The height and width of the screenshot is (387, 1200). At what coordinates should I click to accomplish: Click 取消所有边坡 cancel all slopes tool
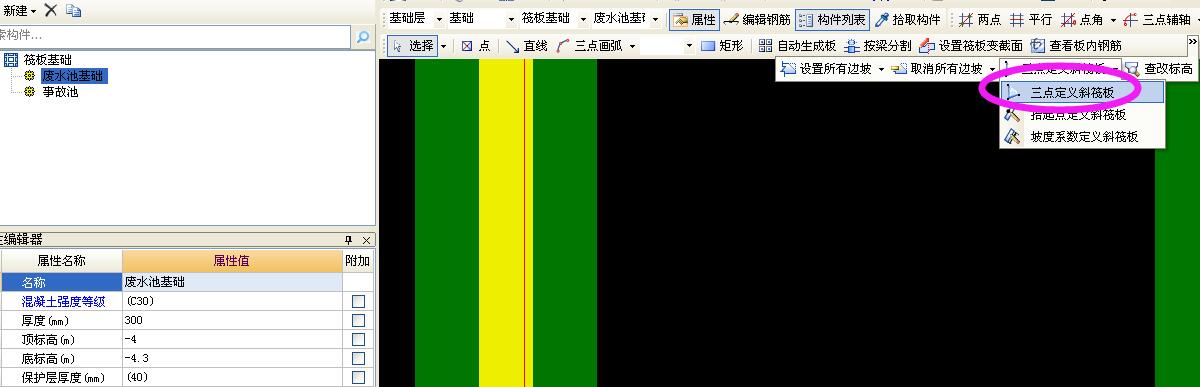[936, 69]
